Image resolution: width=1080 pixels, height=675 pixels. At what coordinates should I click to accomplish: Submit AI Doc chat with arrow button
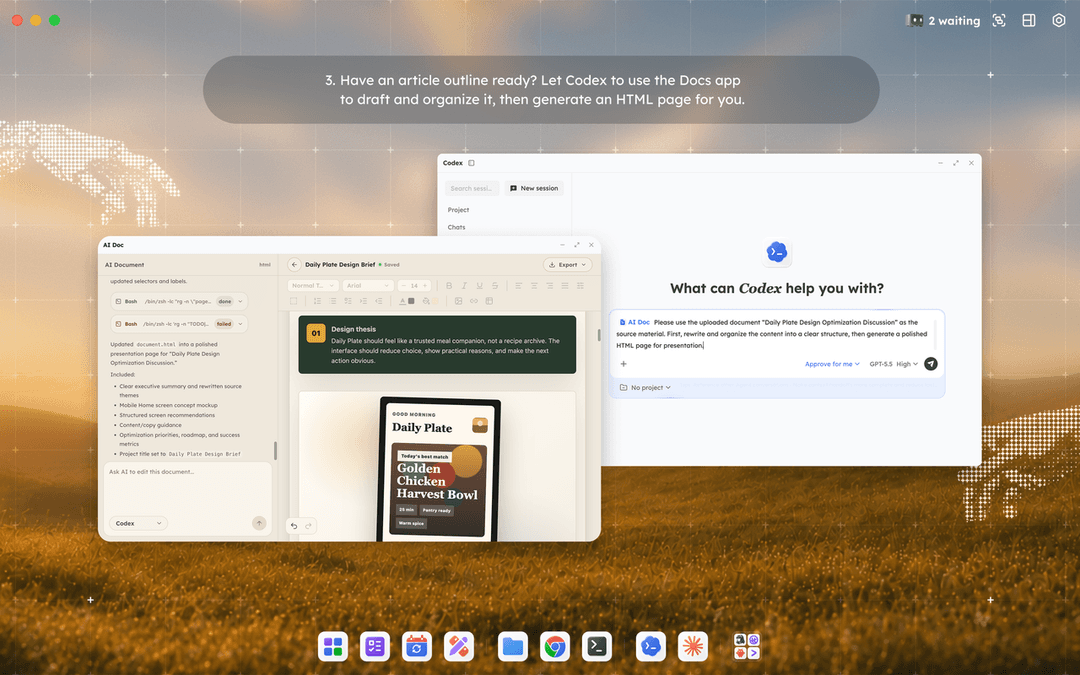tap(259, 523)
